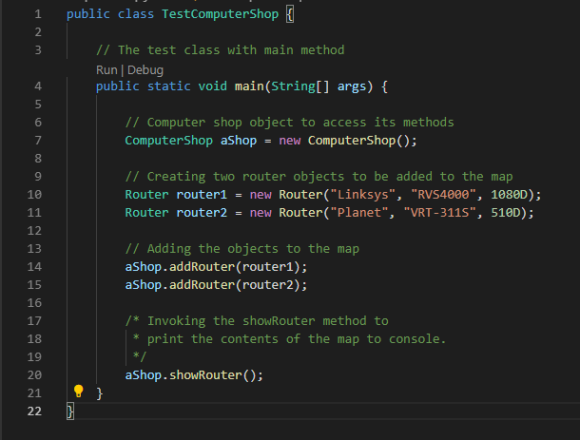Click the "VRT-311S" string on line 11

(439, 213)
